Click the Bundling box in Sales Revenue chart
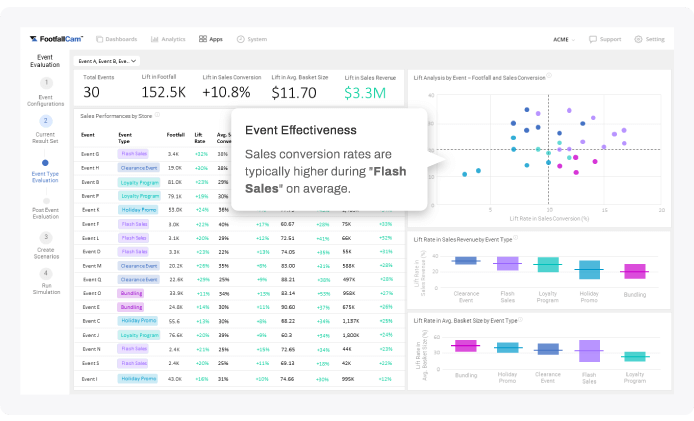 (x=635, y=271)
